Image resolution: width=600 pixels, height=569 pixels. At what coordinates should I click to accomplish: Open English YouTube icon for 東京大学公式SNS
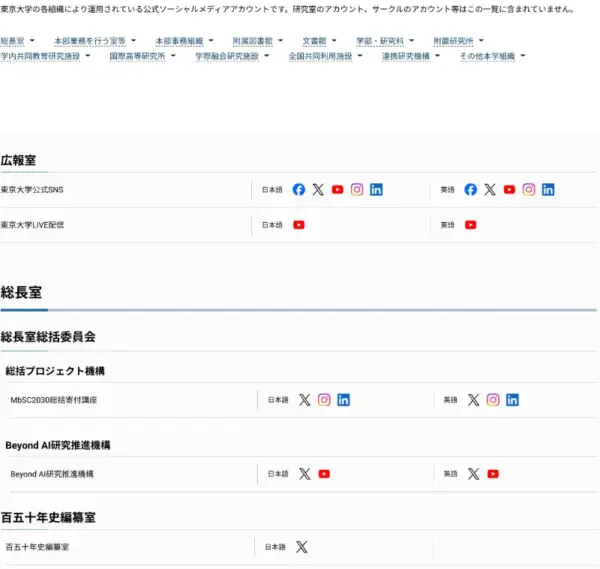509,189
